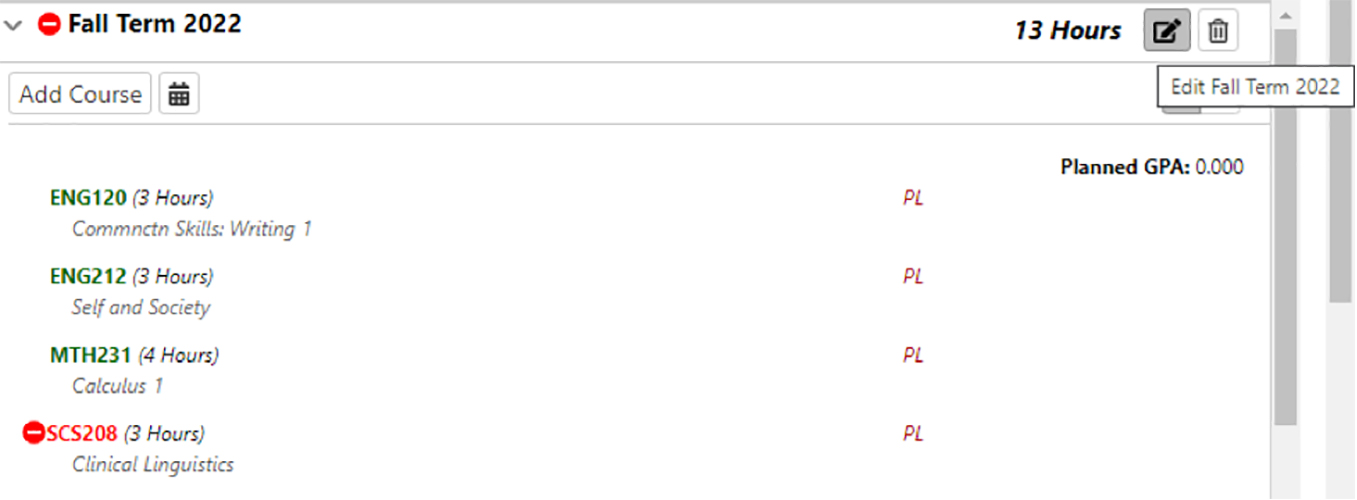This screenshot has width=1357, height=500.
Task: Open the calendar icon beside Add Course
Action: [179, 94]
